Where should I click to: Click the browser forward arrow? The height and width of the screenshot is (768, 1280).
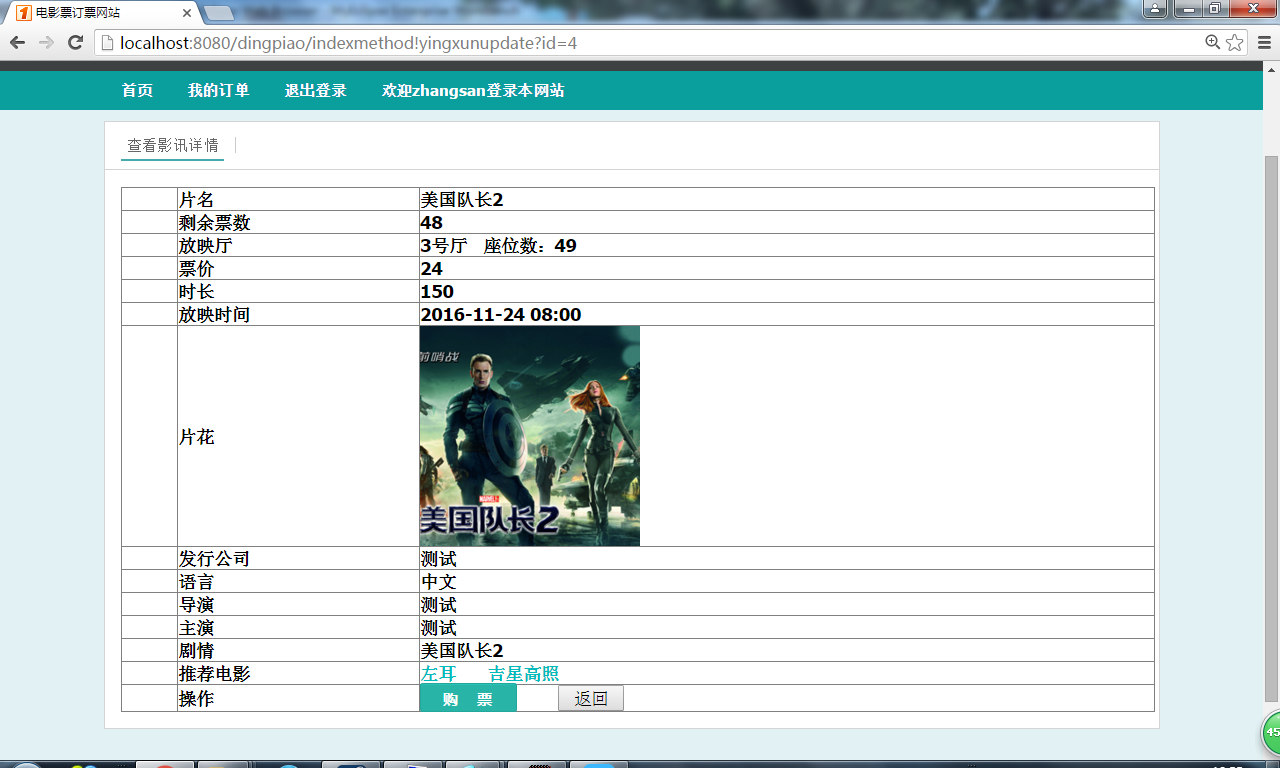[46, 42]
